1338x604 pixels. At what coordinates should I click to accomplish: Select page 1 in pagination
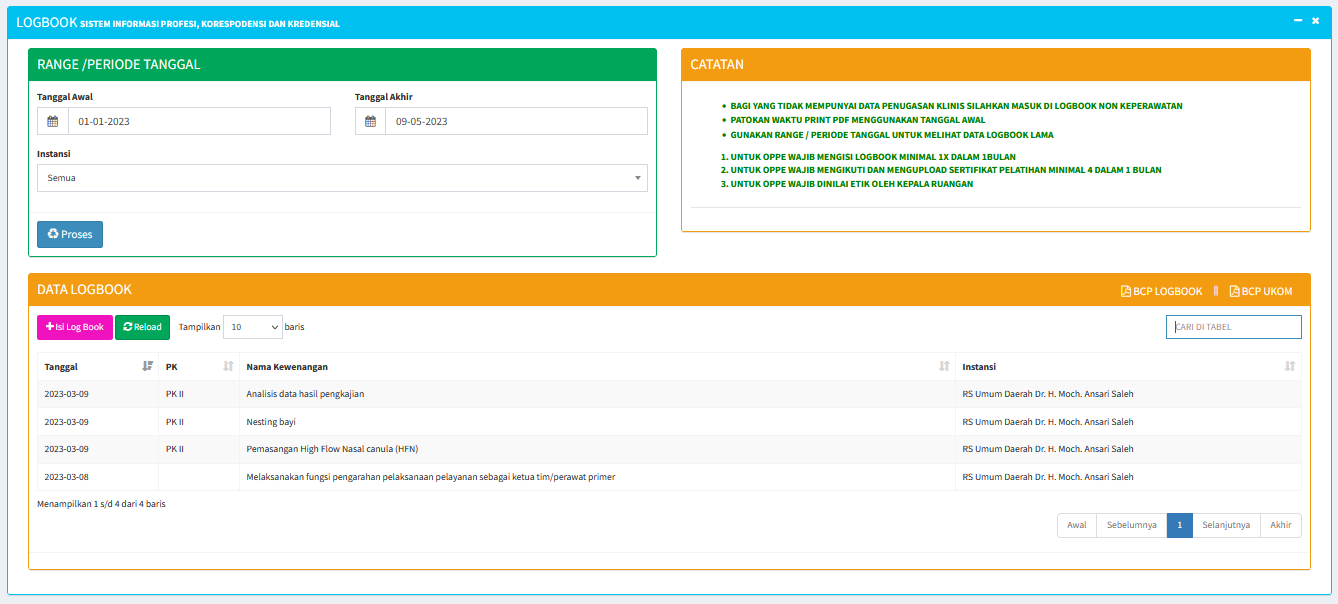[x=1179, y=525]
